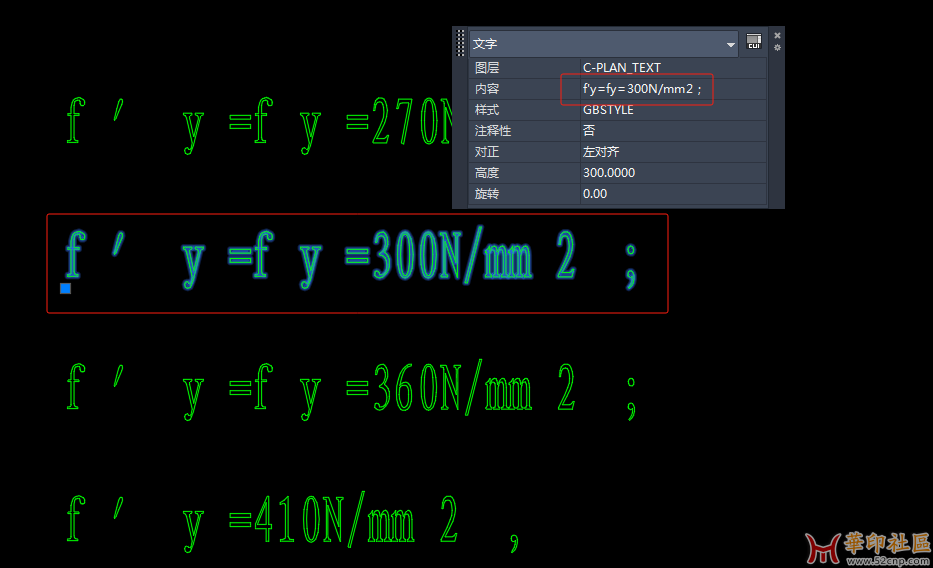Viewport: 933px width, 568px height.
Task: Grab the quick properties panel drag handle
Action: (x=460, y=43)
